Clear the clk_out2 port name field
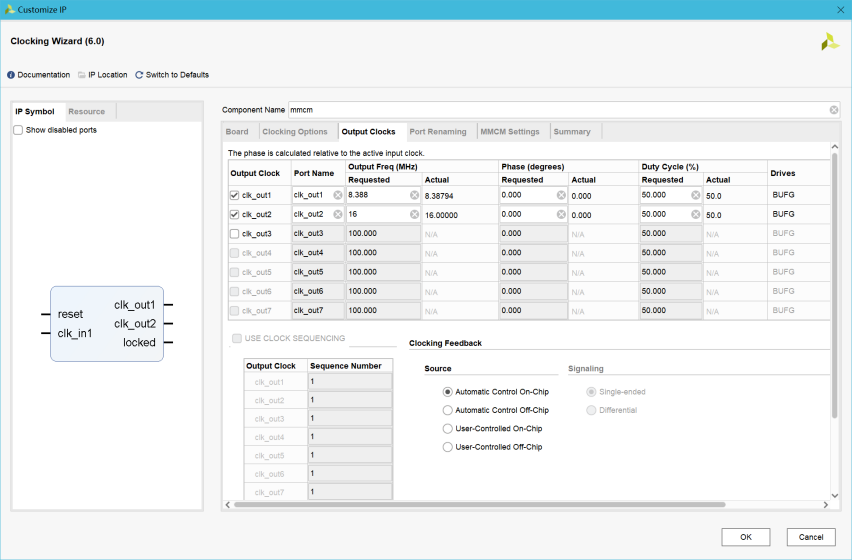 [337, 215]
